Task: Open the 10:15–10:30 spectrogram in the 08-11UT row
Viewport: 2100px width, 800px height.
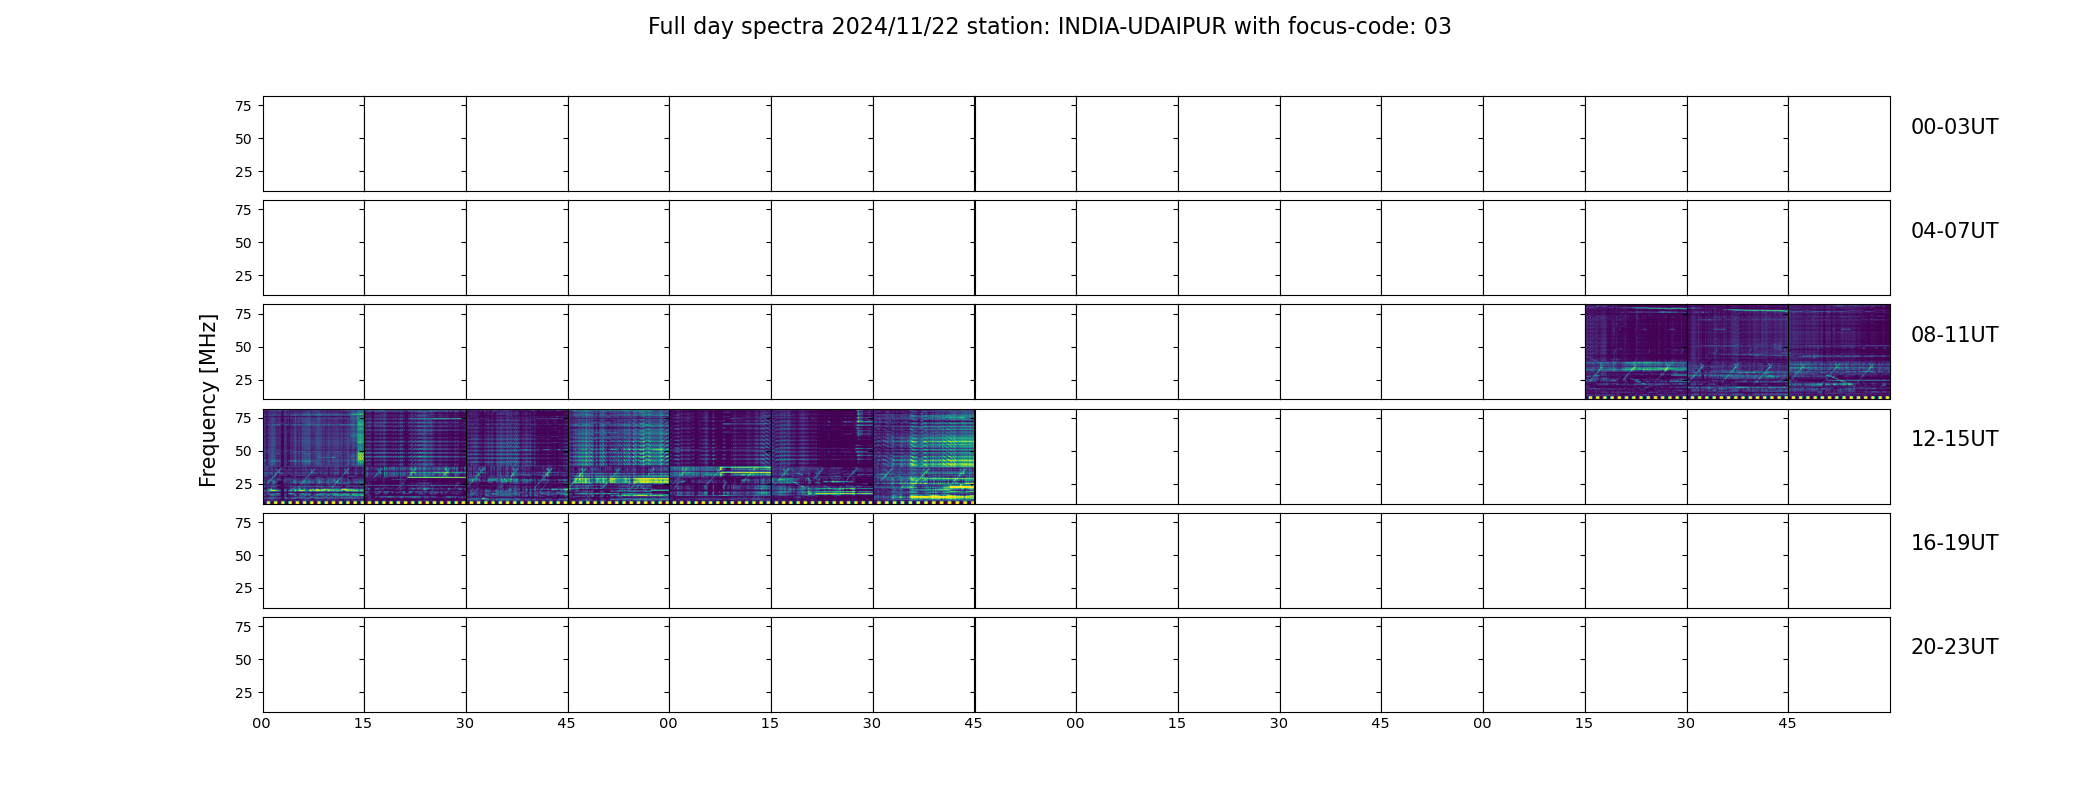Action: (x=1636, y=352)
